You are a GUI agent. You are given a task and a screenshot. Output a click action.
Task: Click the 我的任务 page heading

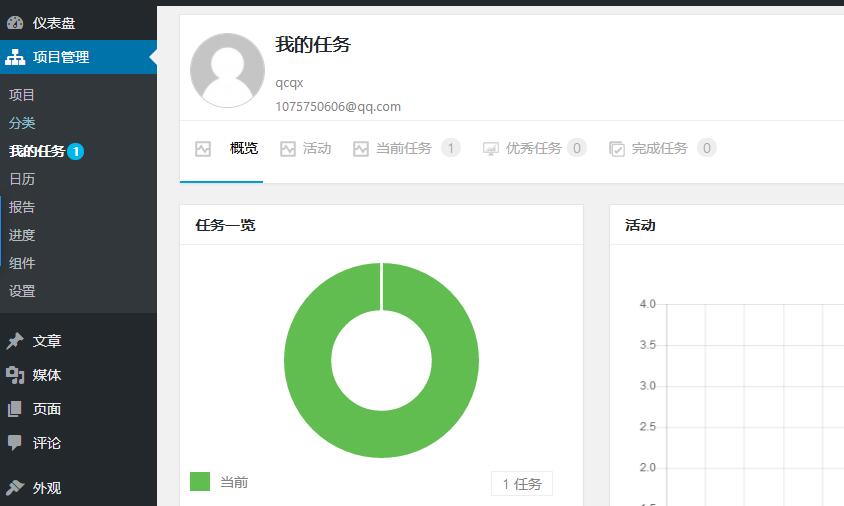click(313, 44)
